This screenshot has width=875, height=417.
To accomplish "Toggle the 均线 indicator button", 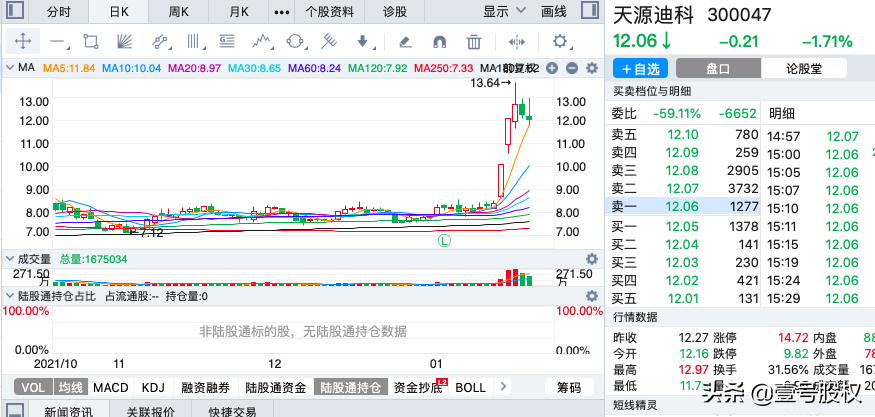I will 71,387.
